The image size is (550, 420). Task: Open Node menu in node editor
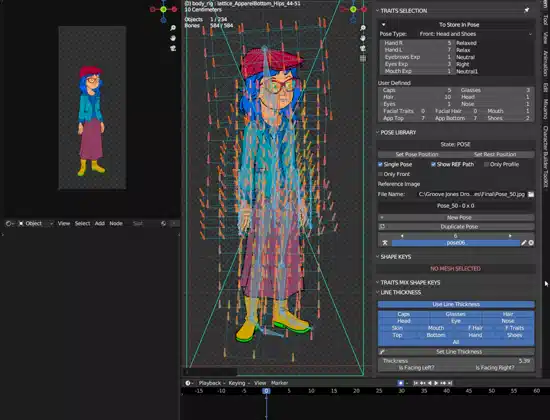116,224
